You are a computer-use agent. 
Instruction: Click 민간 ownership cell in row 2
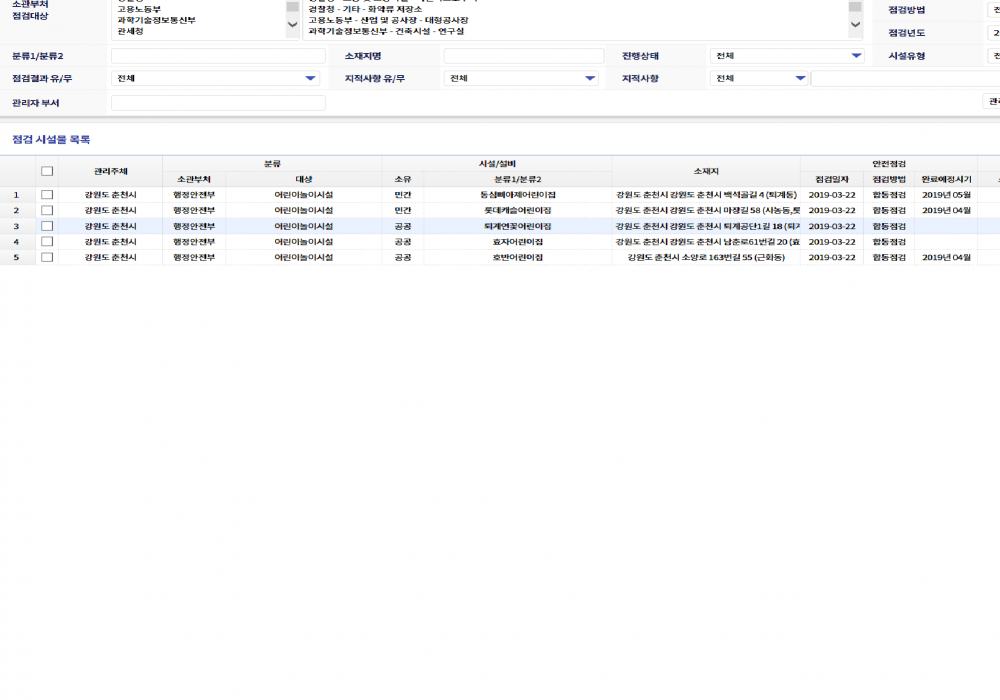(x=402, y=210)
